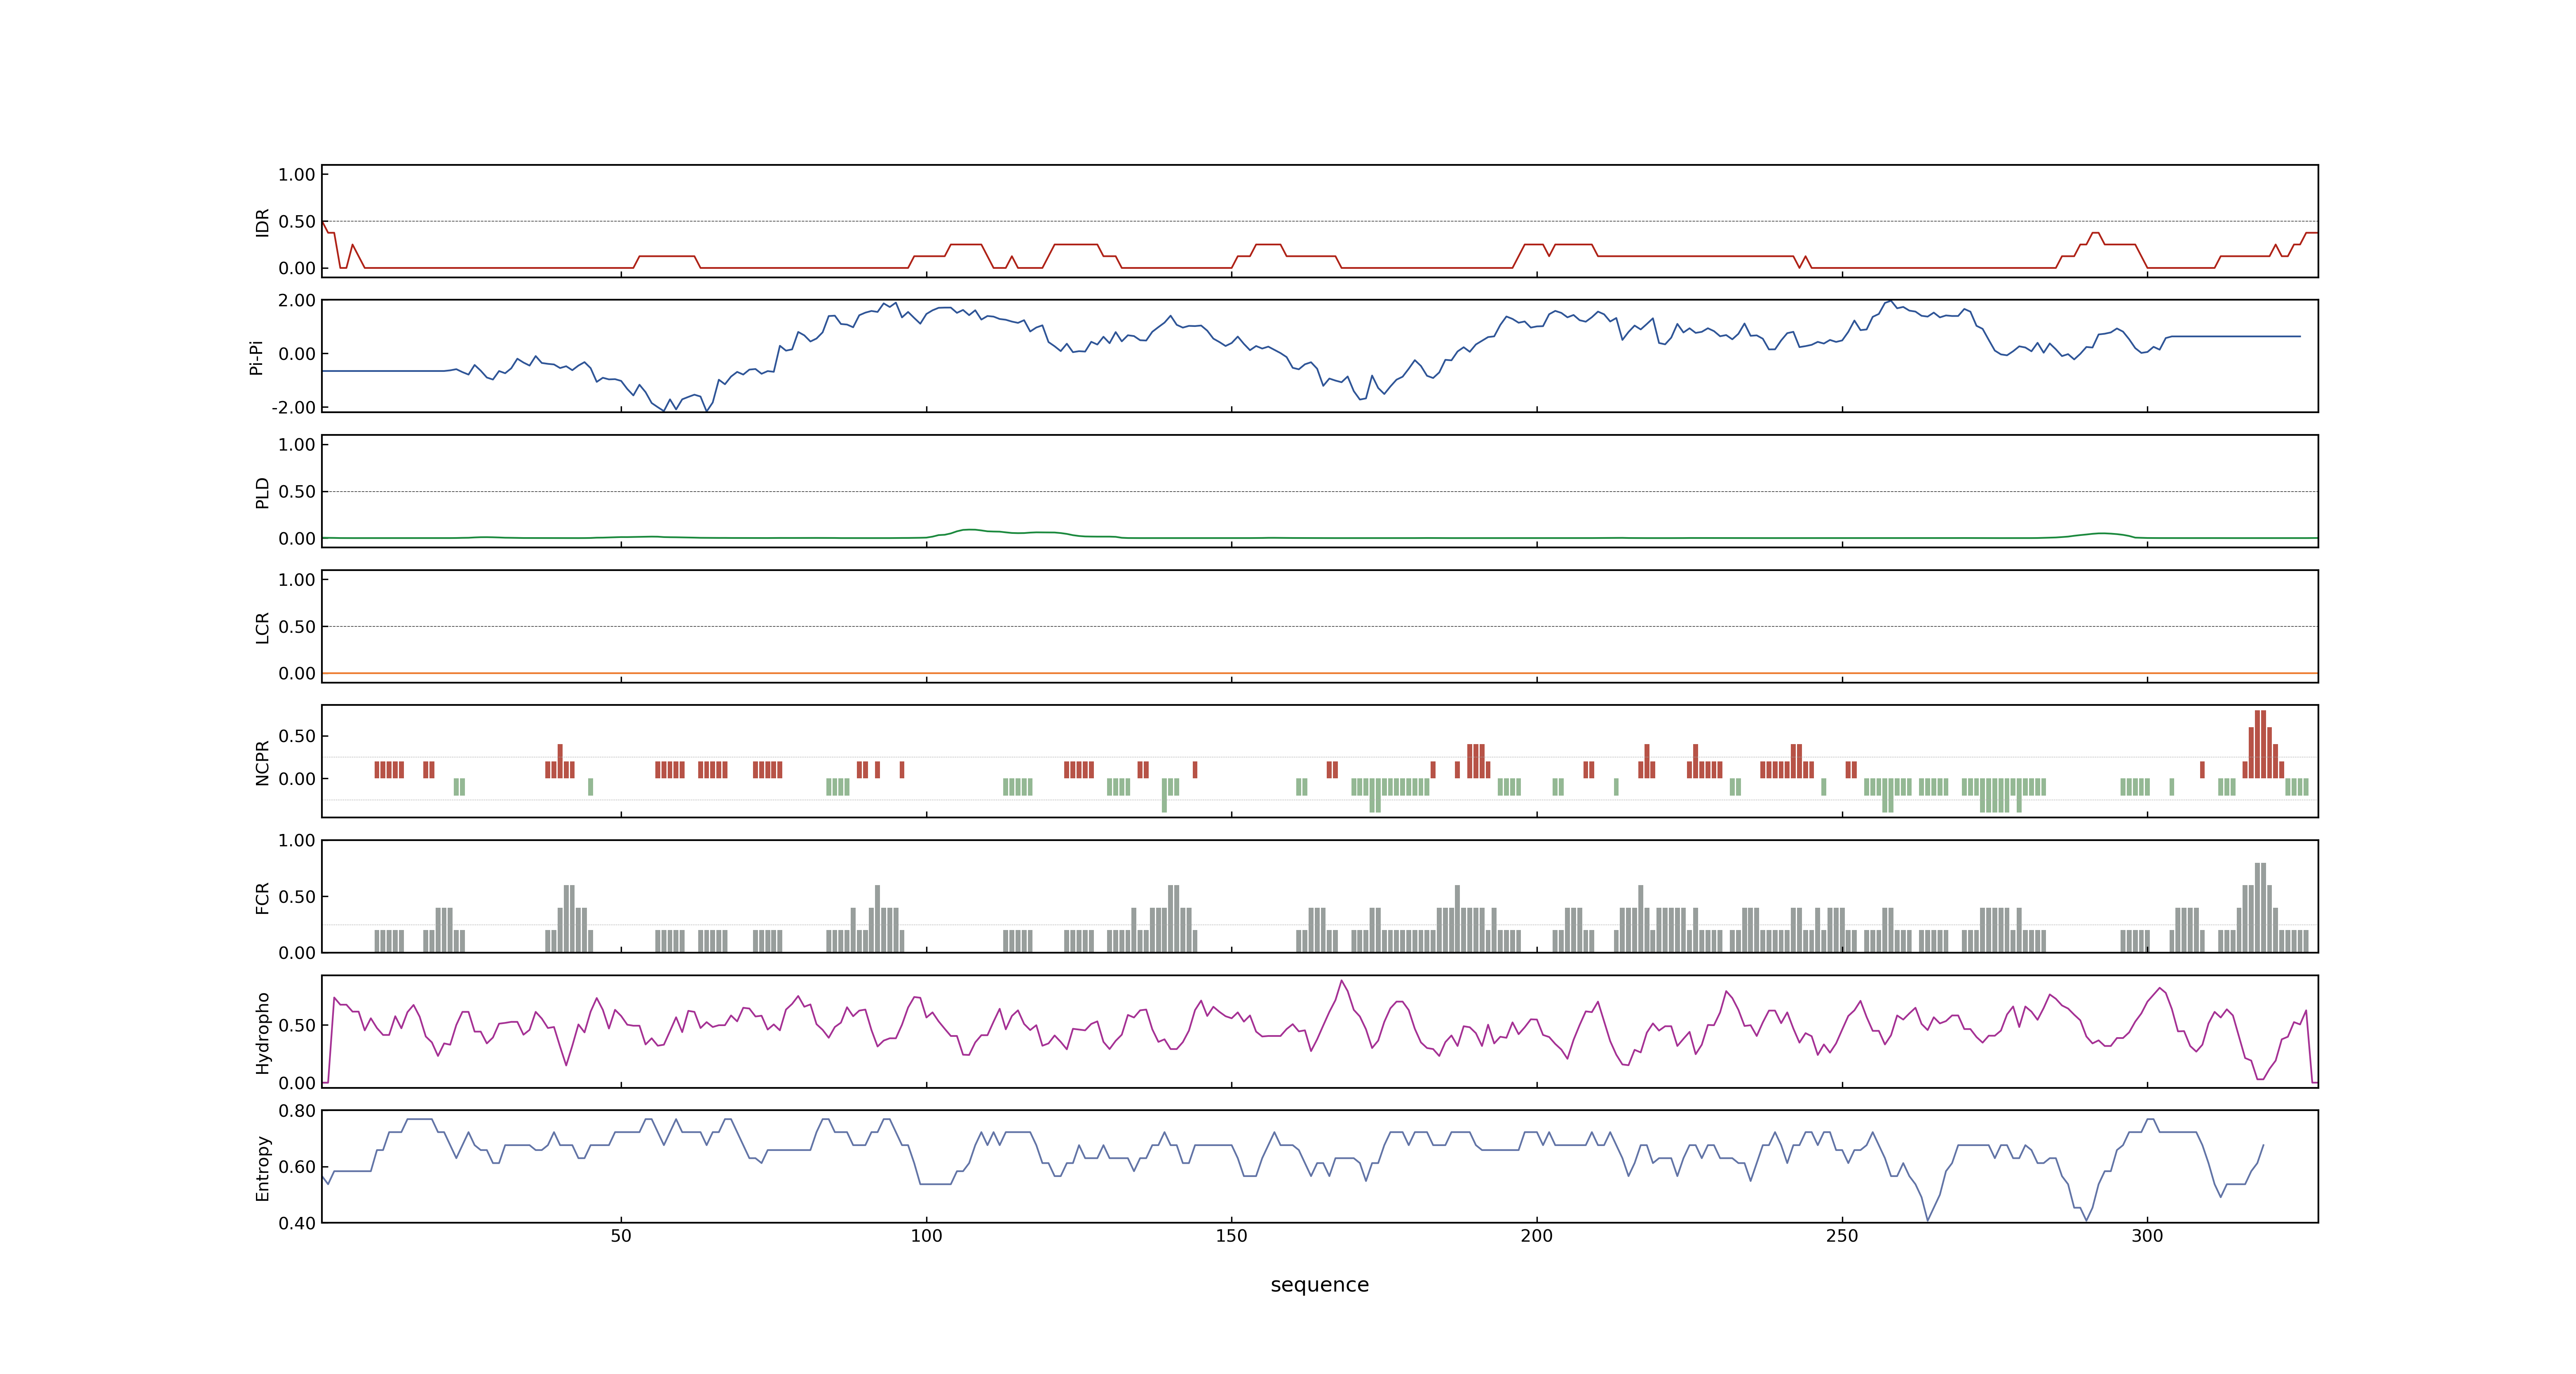Click the IDR axis label
This screenshot has width=2576, height=1374.
point(262,222)
